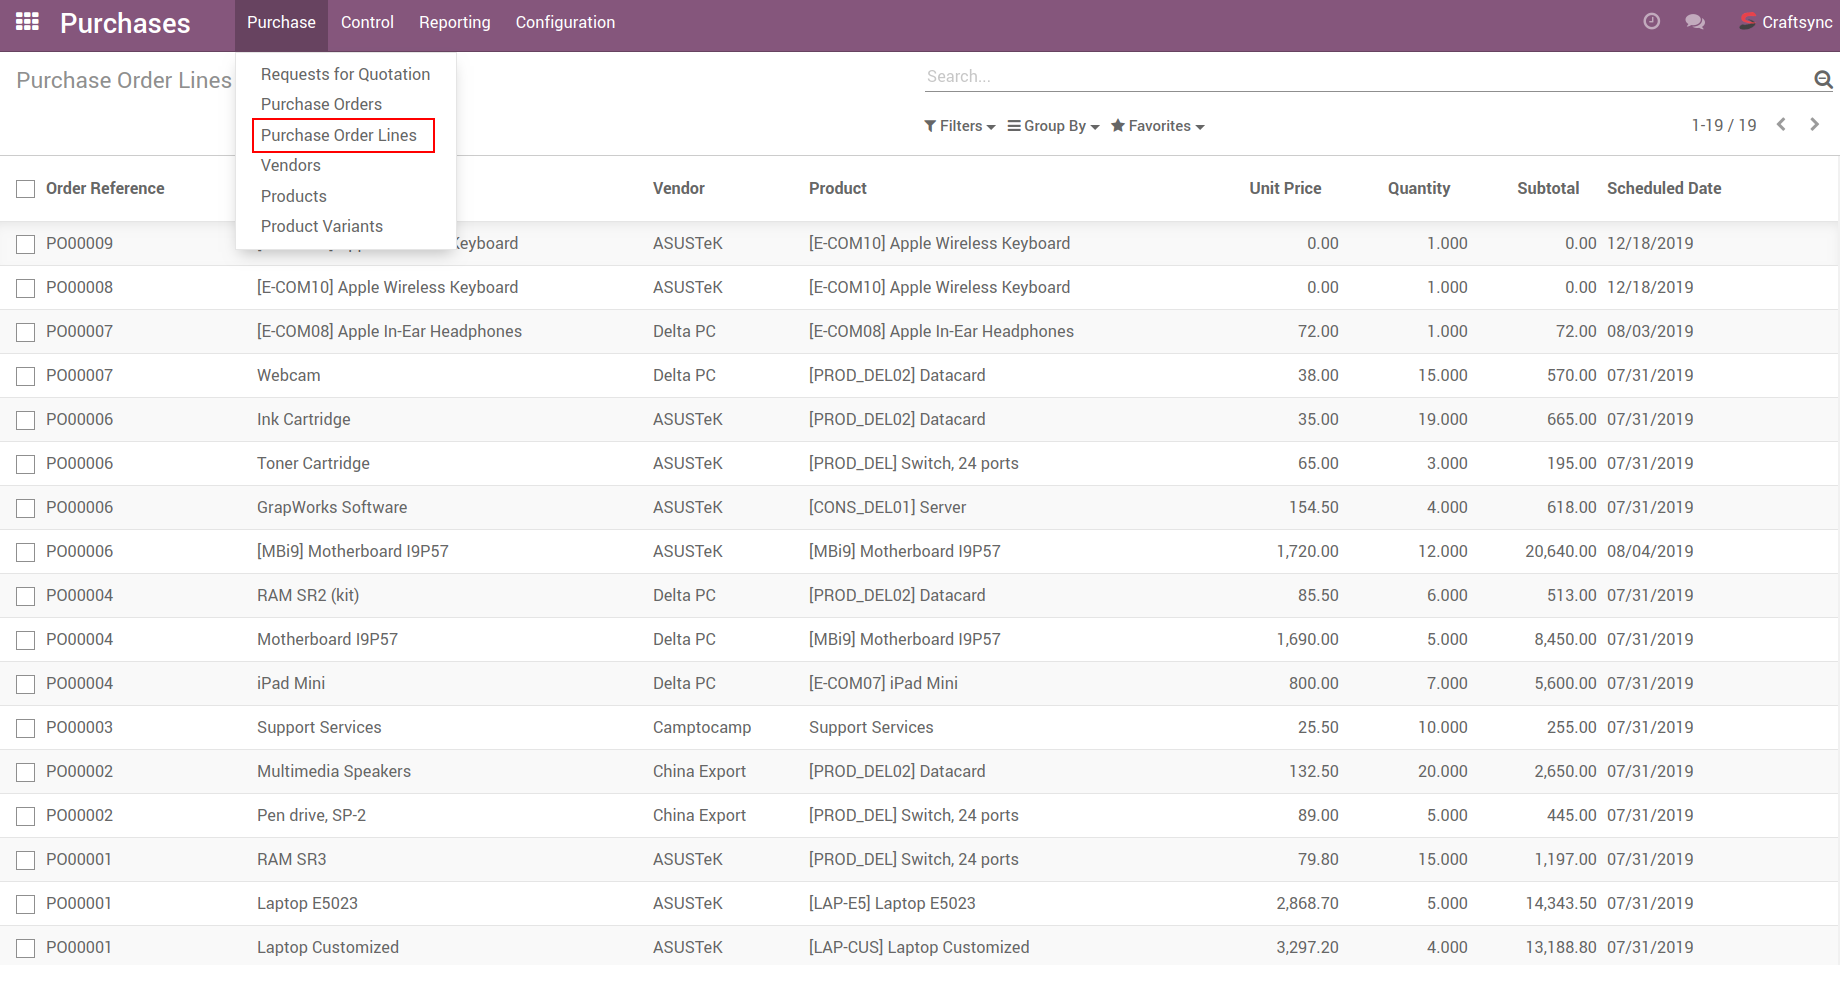Sort by Scheduled Date column header
The width and height of the screenshot is (1840, 994).
pyautogui.click(x=1664, y=188)
